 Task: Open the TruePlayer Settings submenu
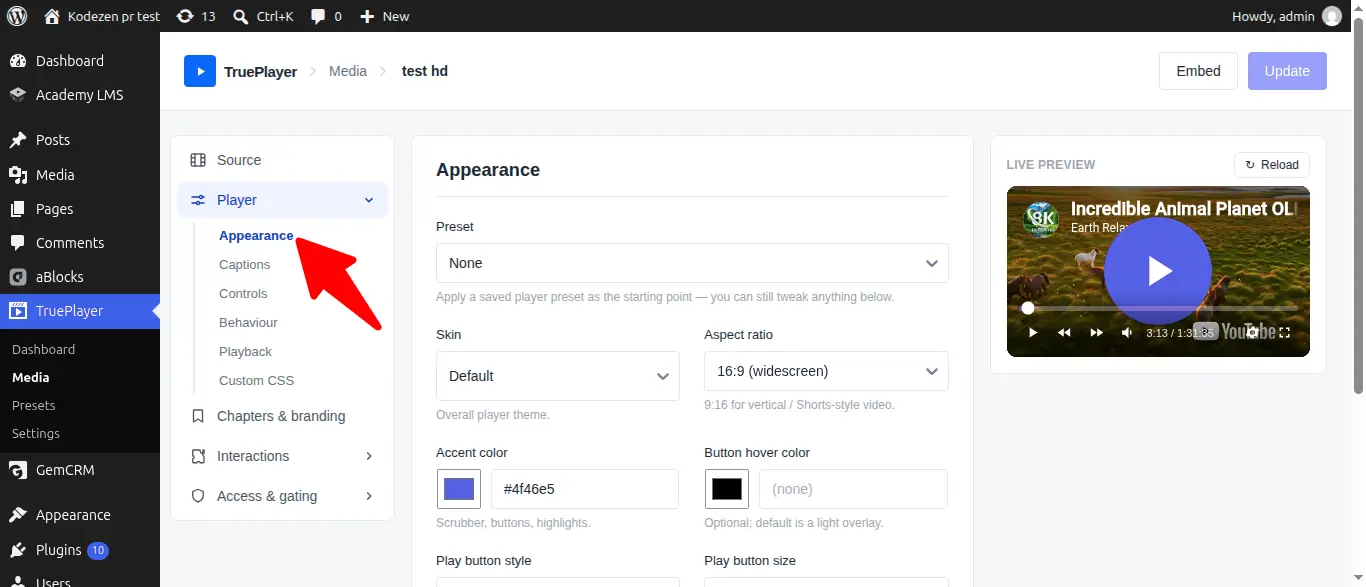click(x=36, y=433)
